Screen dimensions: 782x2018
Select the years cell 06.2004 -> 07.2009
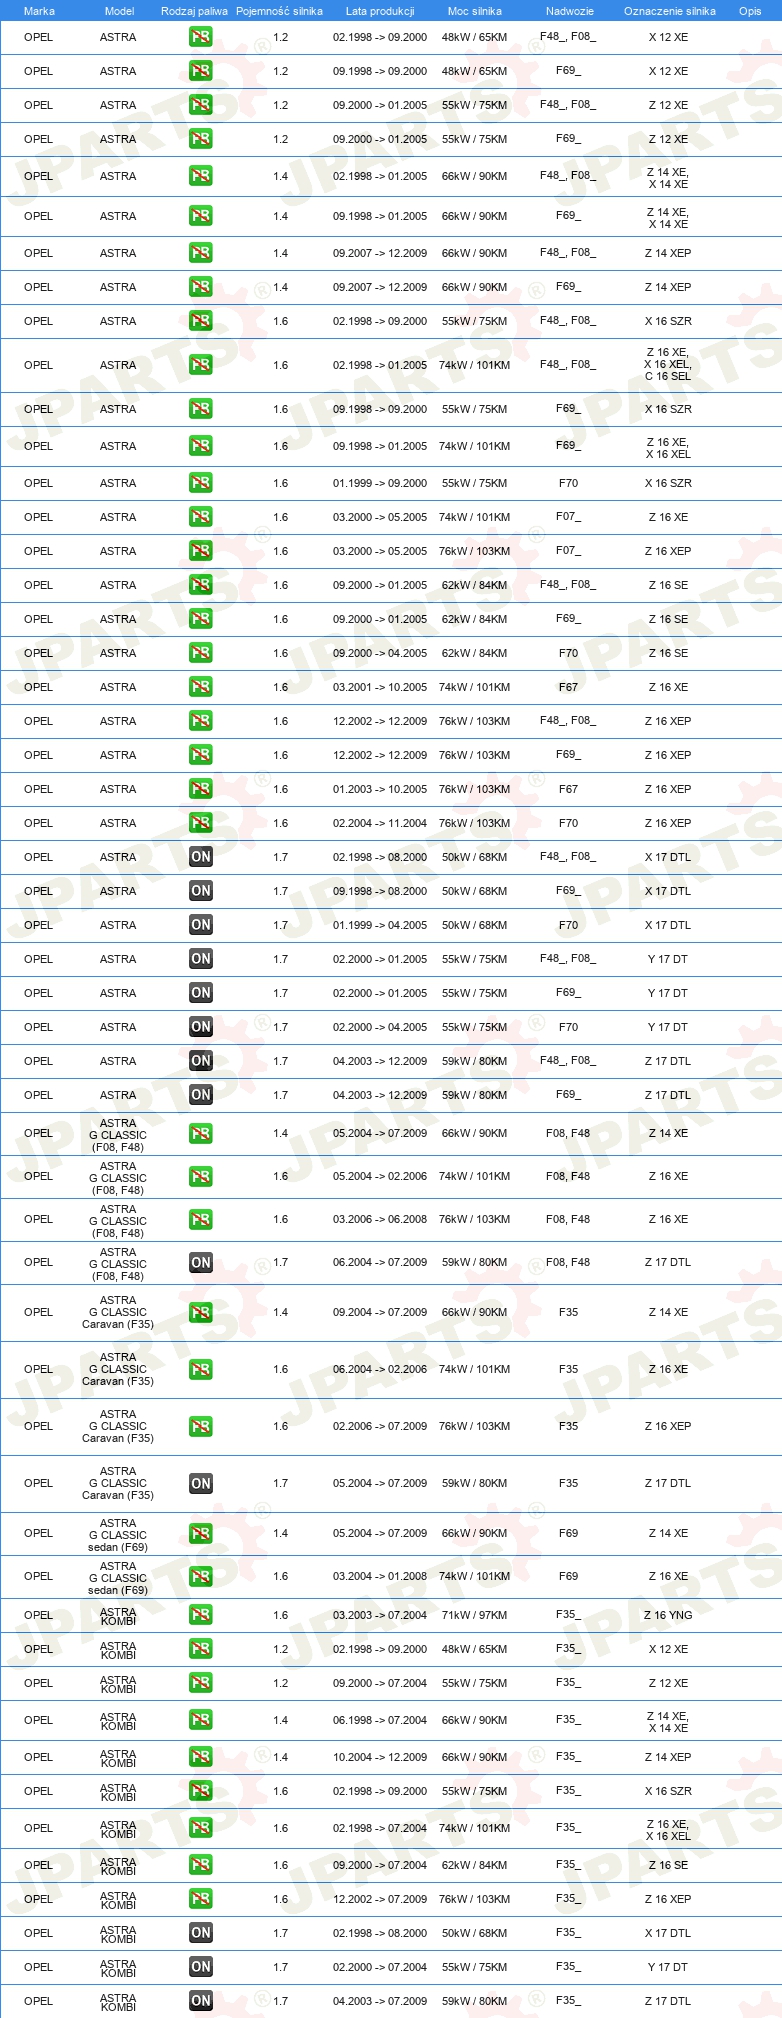[x=380, y=1262]
